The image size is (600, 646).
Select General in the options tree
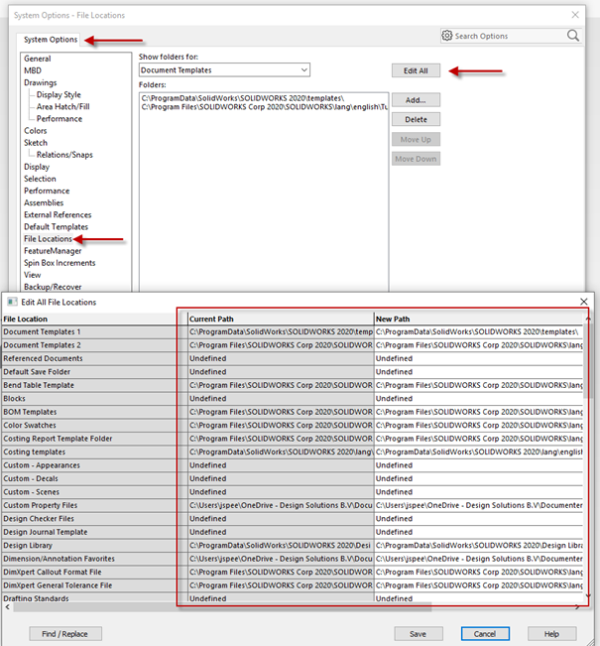coord(37,59)
